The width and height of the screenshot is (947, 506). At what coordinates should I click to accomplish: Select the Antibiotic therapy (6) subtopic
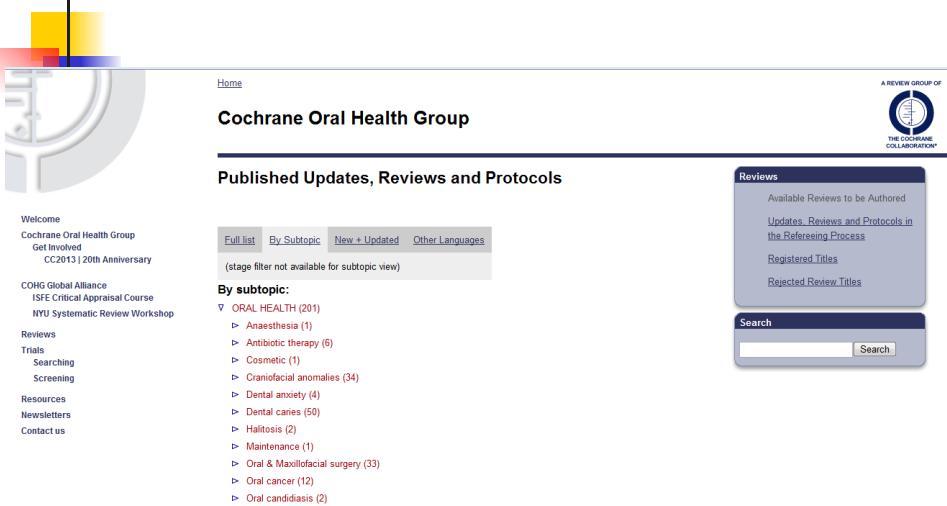[x=289, y=343]
